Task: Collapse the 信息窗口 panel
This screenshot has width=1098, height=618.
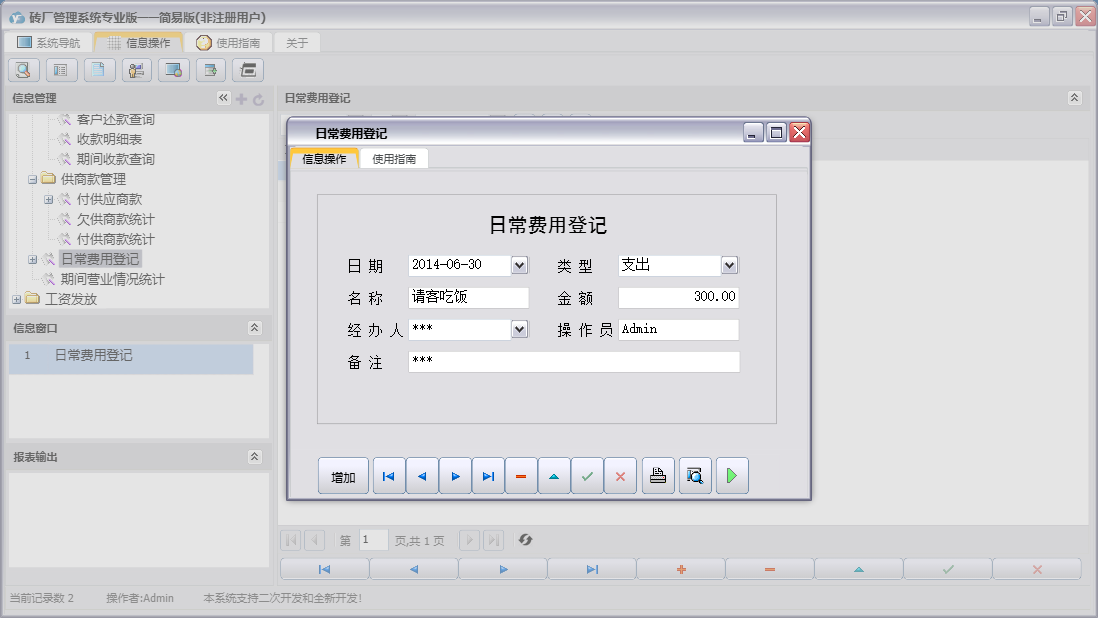Action: (x=254, y=328)
